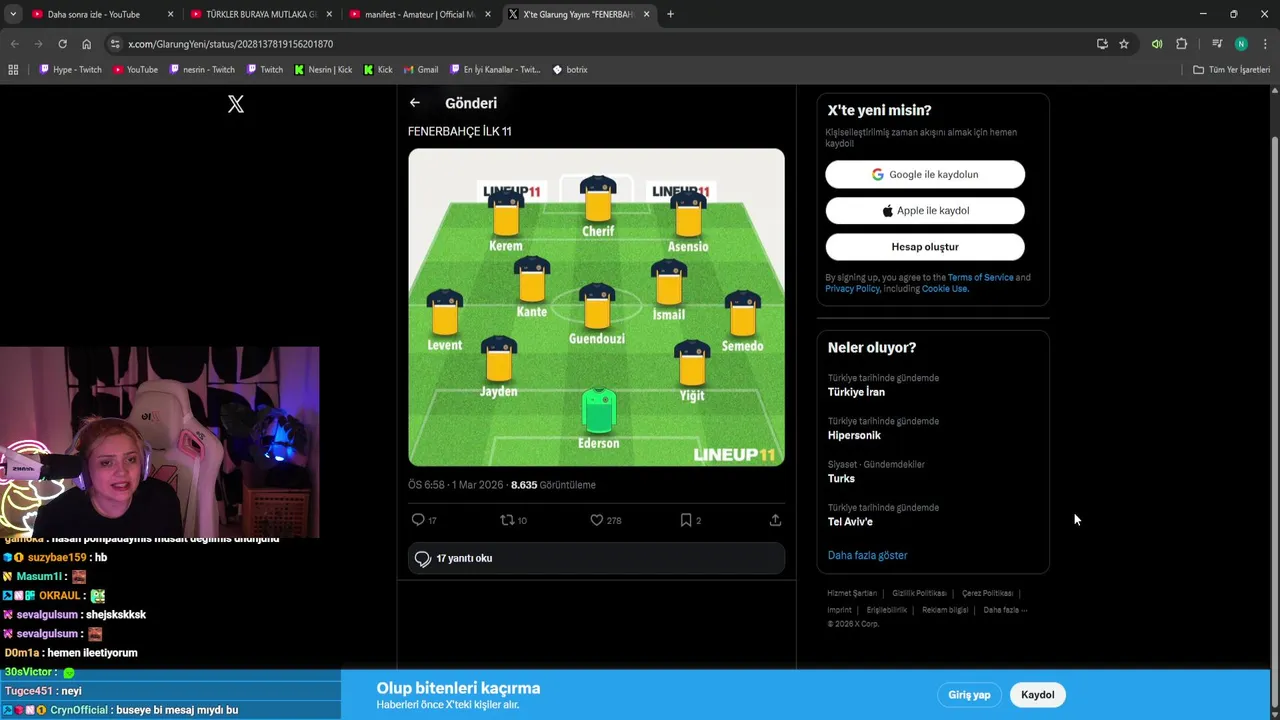View site information next to URL
Screen dimensions: 1280x720
click(115, 44)
